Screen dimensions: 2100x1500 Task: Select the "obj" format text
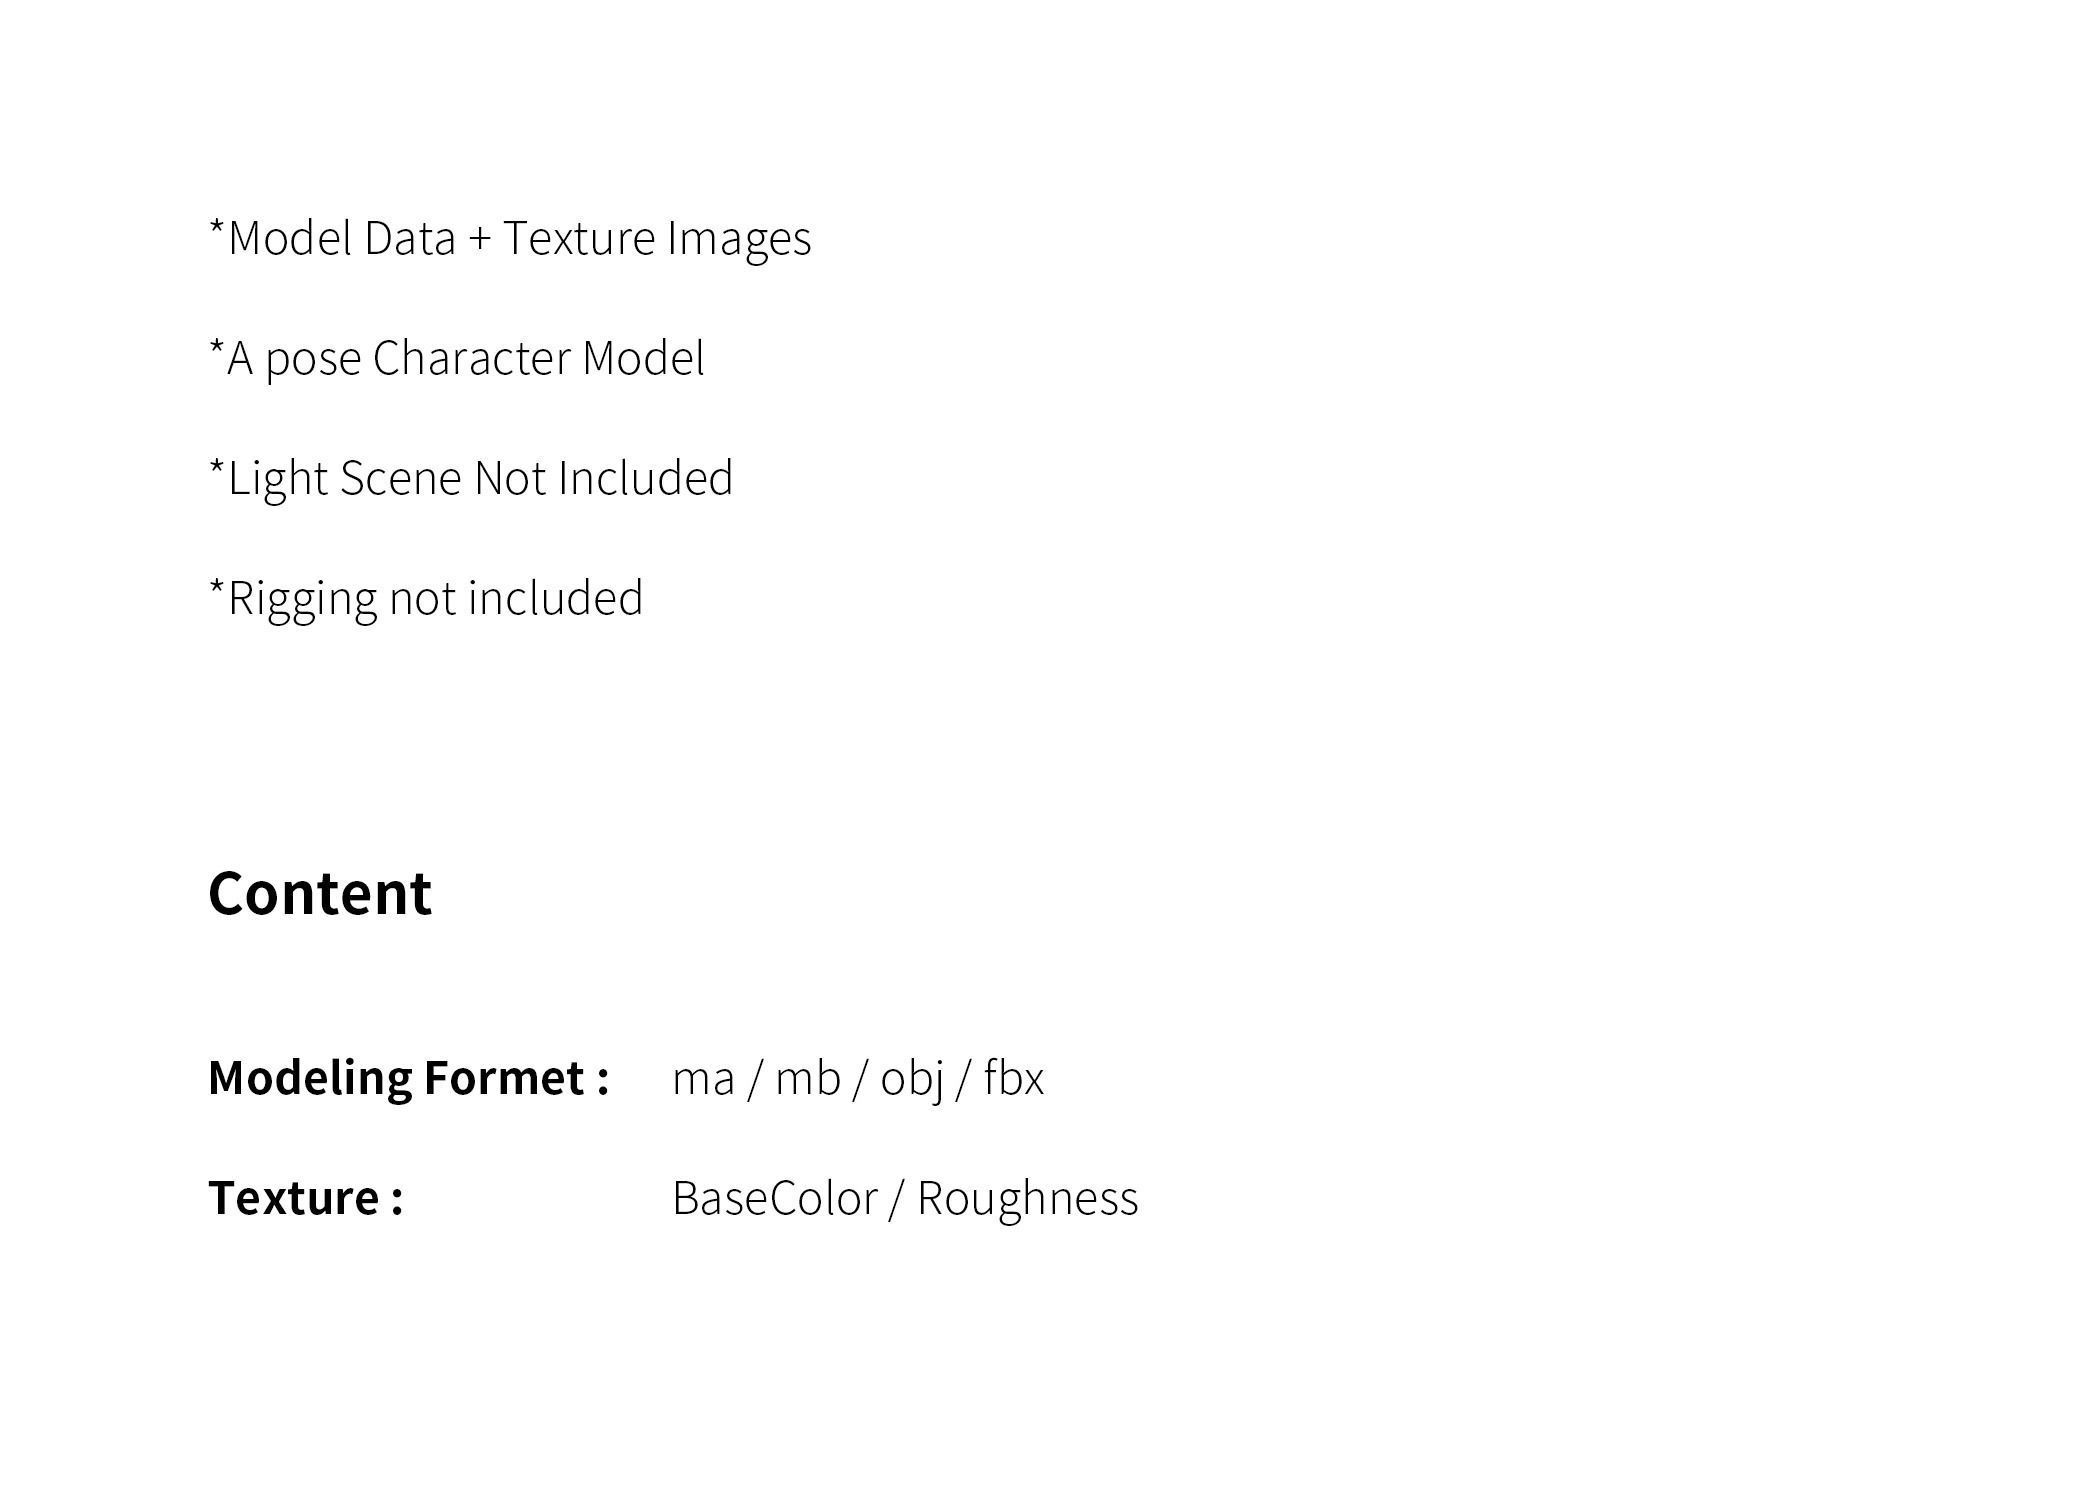click(911, 1079)
